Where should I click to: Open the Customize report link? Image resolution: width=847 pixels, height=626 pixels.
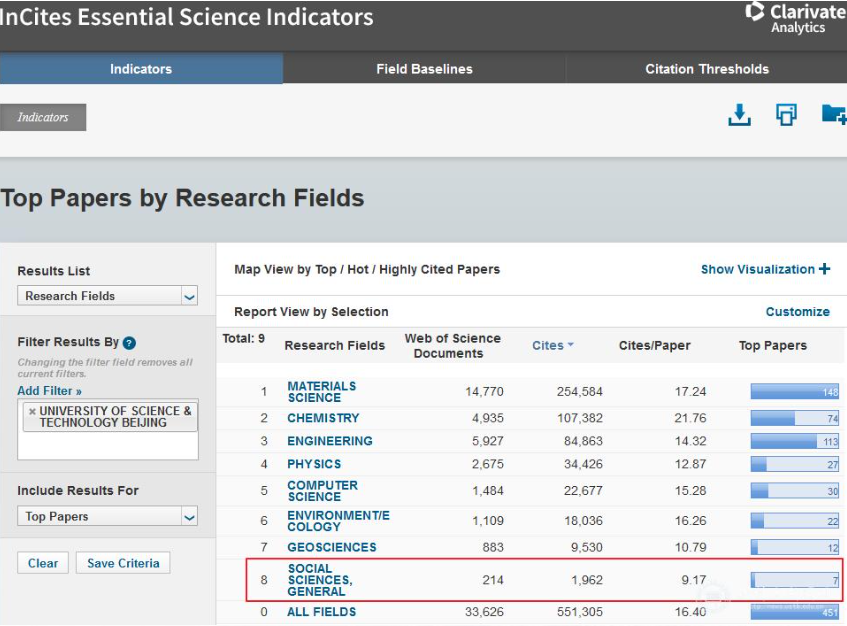pos(797,312)
